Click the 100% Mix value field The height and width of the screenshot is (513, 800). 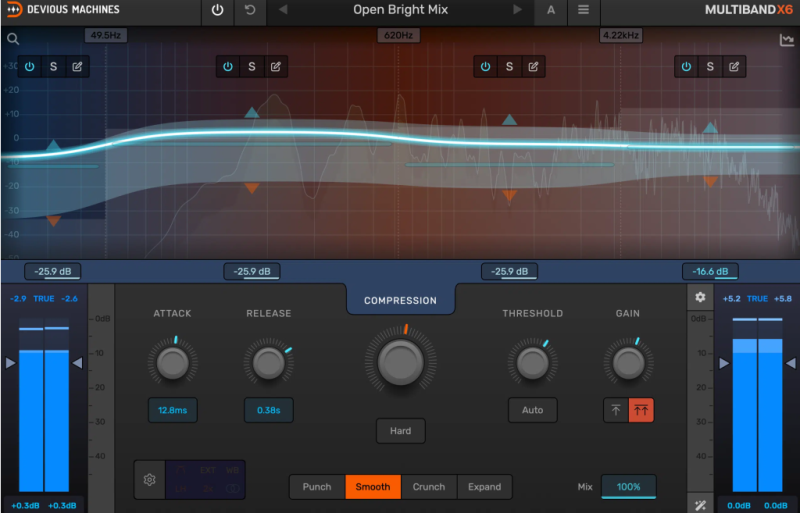coord(629,487)
